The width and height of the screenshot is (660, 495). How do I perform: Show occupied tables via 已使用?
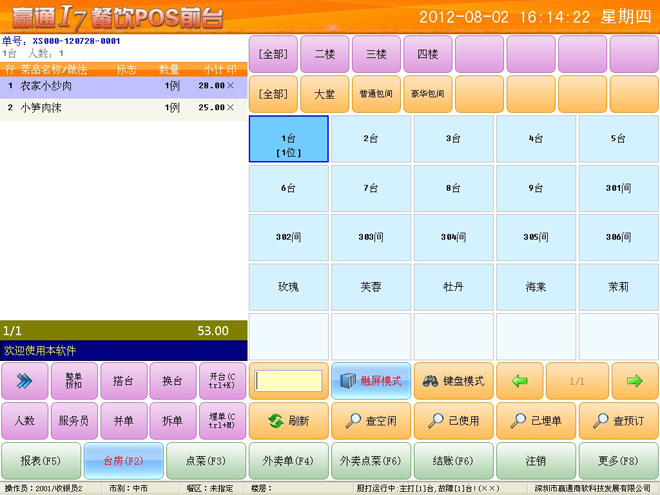click(453, 421)
